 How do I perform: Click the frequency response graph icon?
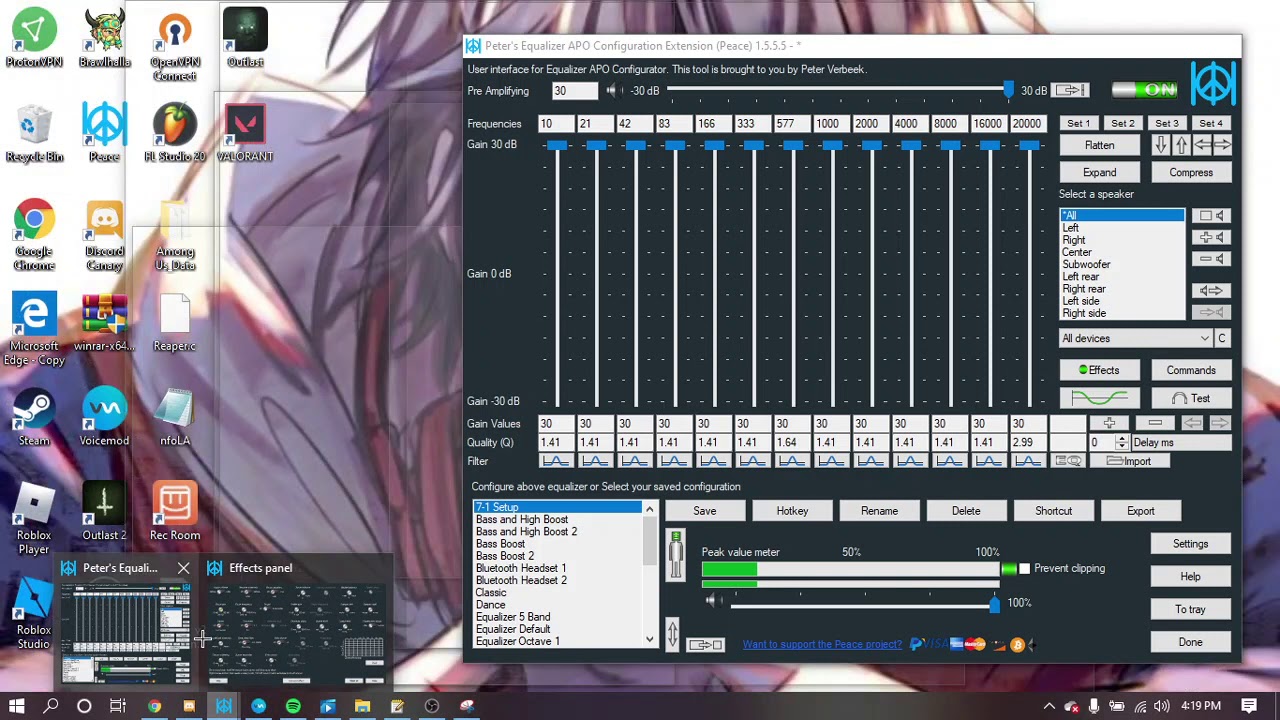1100,398
